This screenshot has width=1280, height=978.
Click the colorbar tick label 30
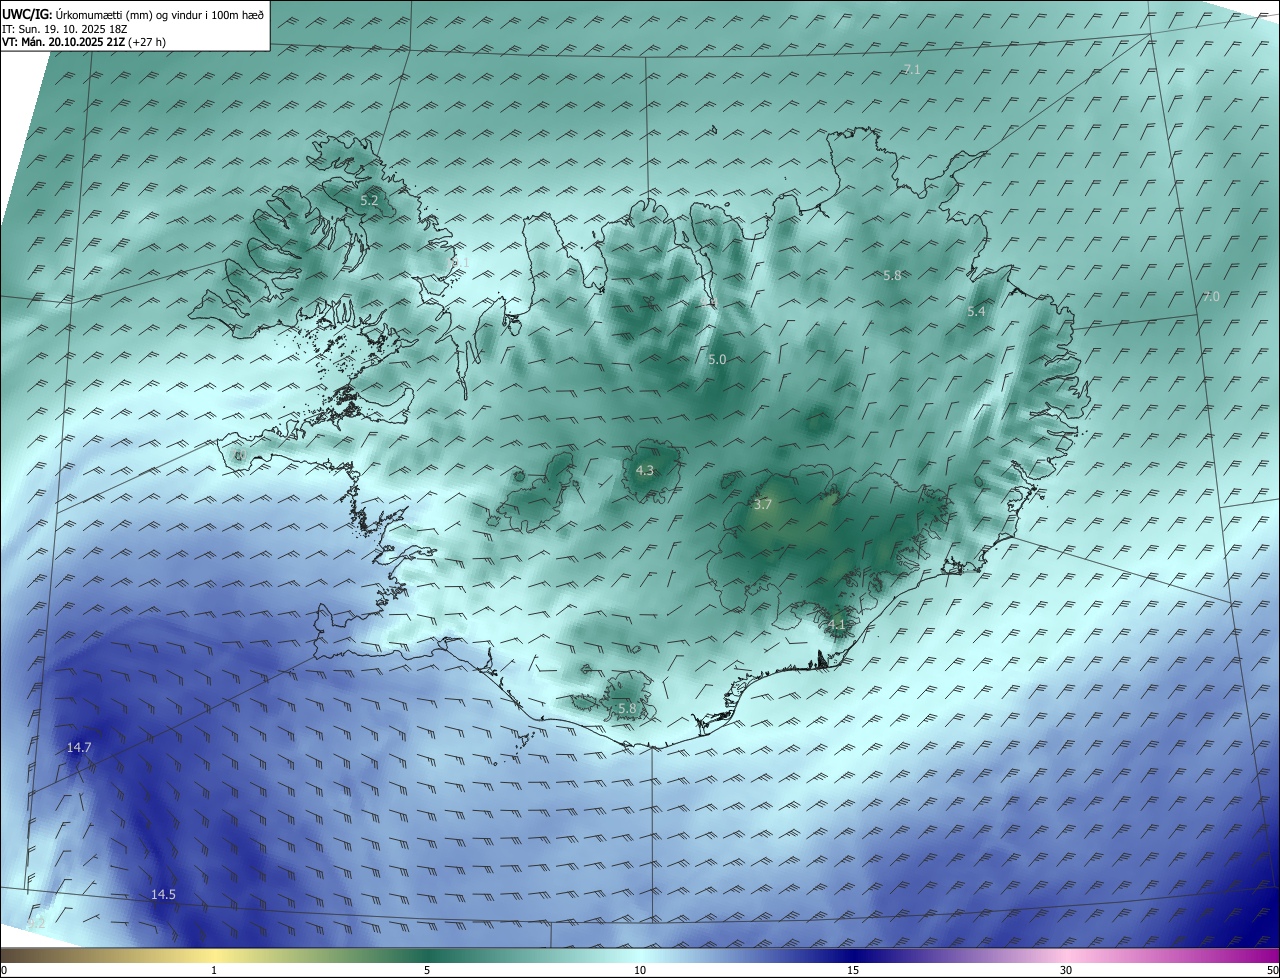tap(1066, 970)
